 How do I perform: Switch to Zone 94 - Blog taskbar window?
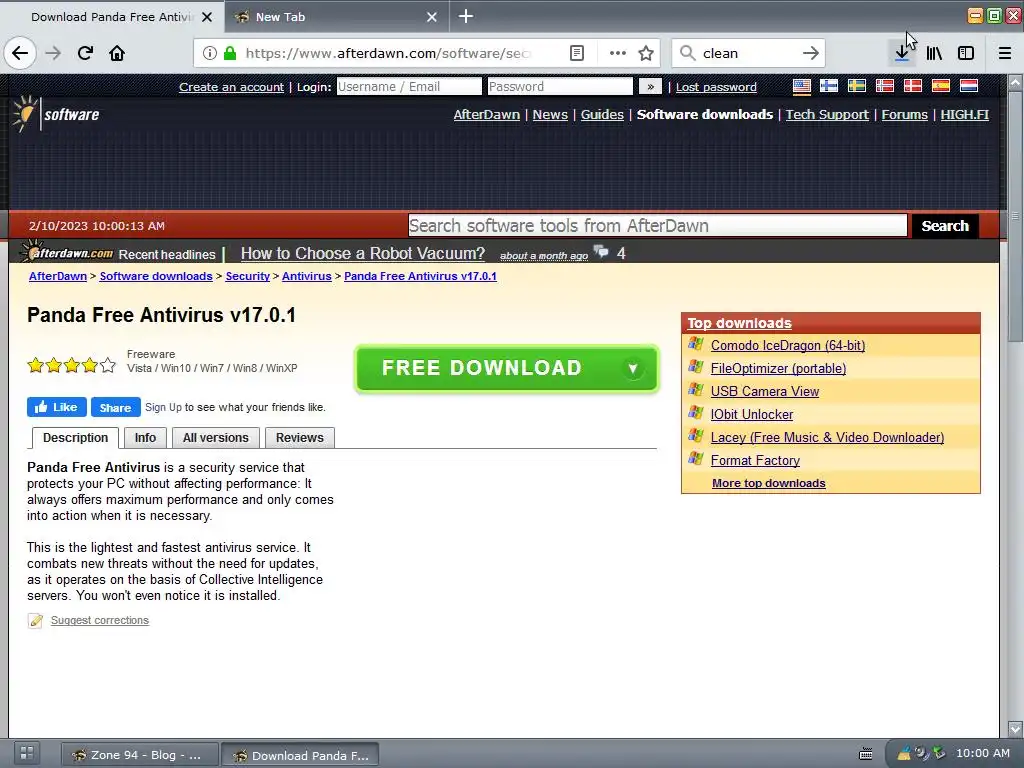(x=138, y=755)
